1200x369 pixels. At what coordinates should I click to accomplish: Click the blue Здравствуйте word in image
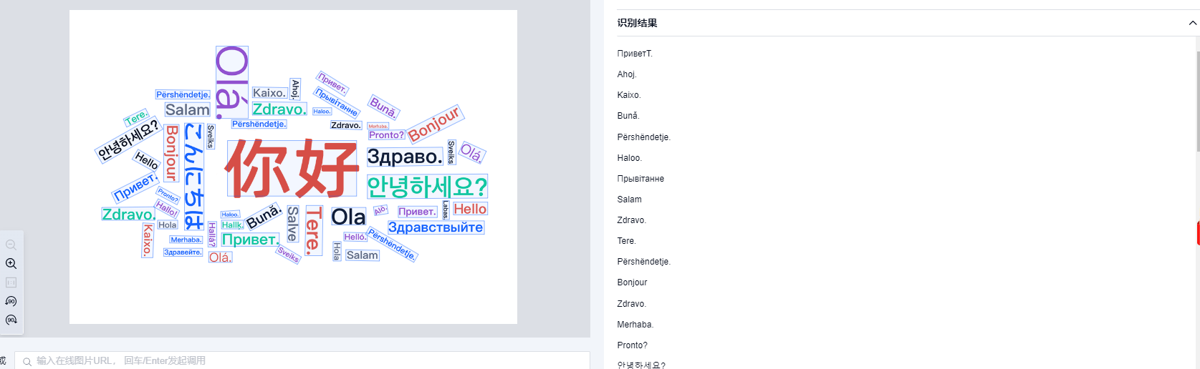pyautogui.click(x=435, y=227)
